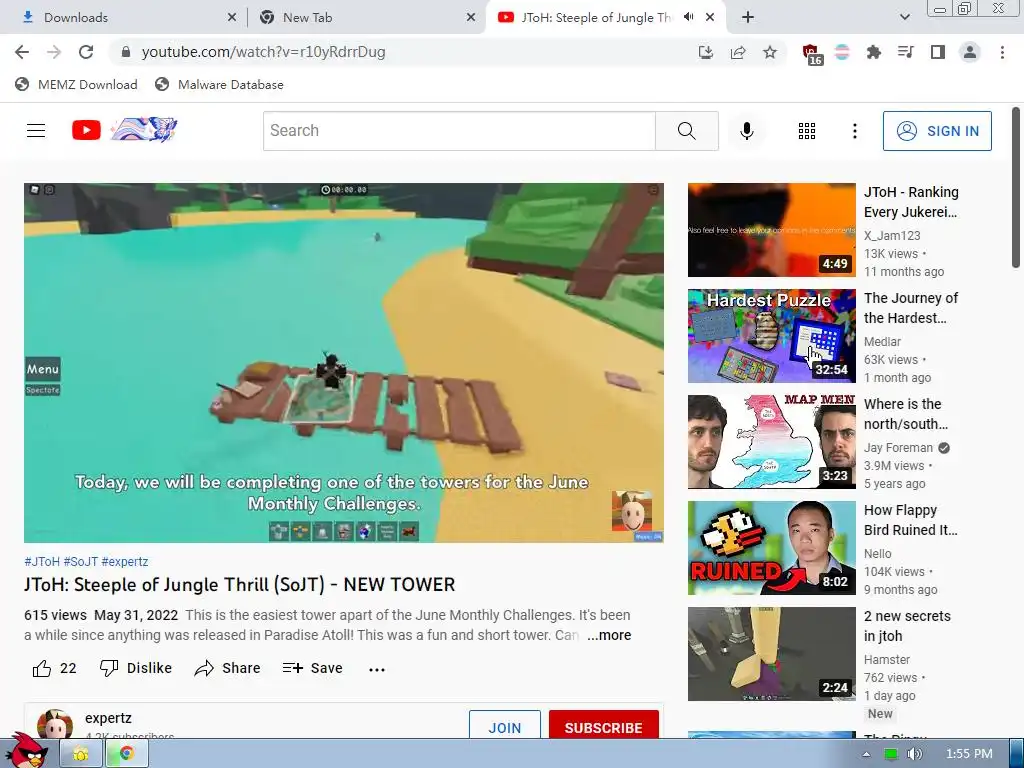Reload the YouTube page
Image resolution: width=1024 pixels, height=768 pixels.
pyautogui.click(x=86, y=52)
